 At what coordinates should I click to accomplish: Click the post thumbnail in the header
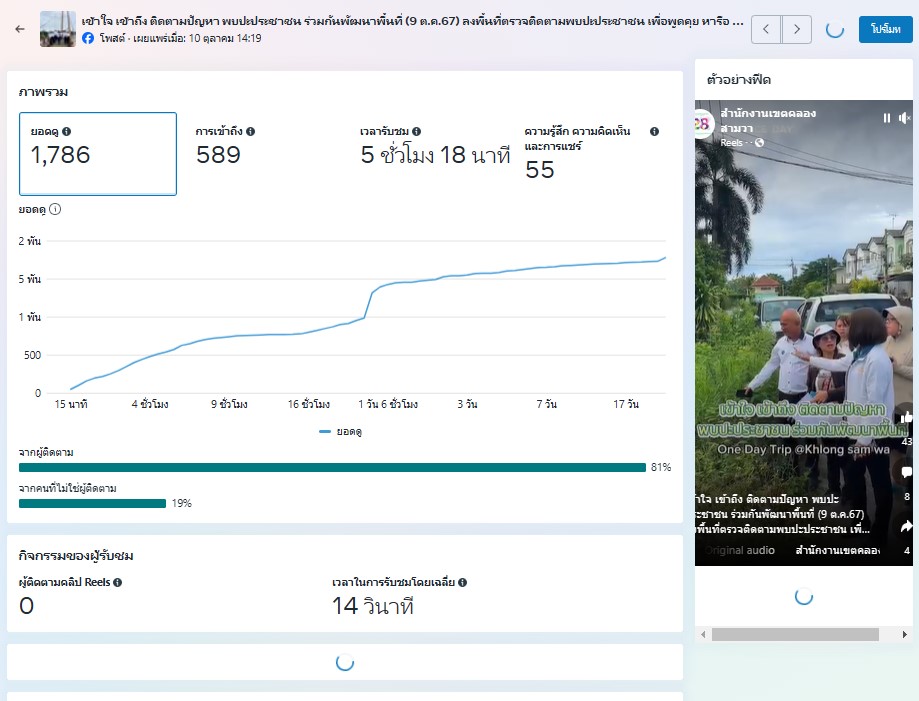(58, 29)
